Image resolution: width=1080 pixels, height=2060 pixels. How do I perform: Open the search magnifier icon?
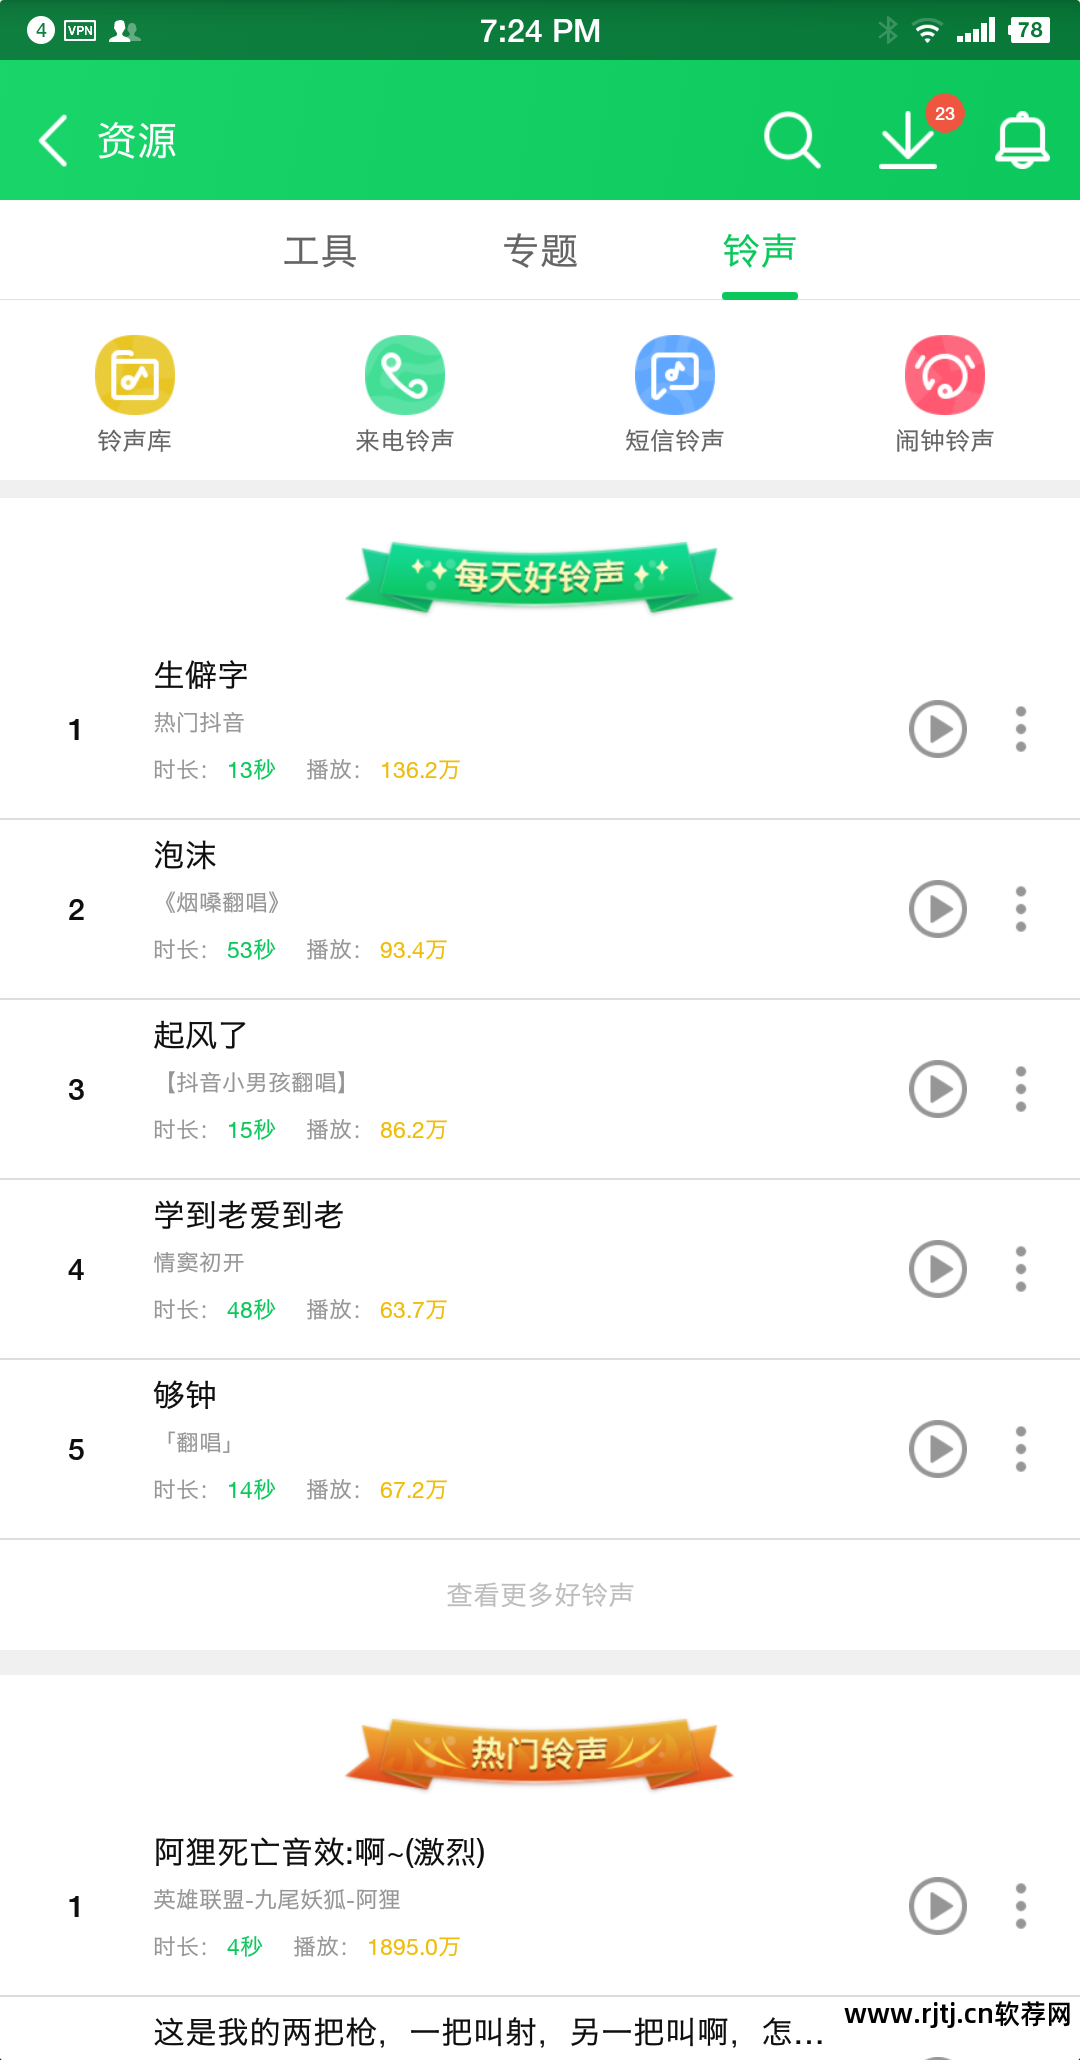[x=791, y=140]
